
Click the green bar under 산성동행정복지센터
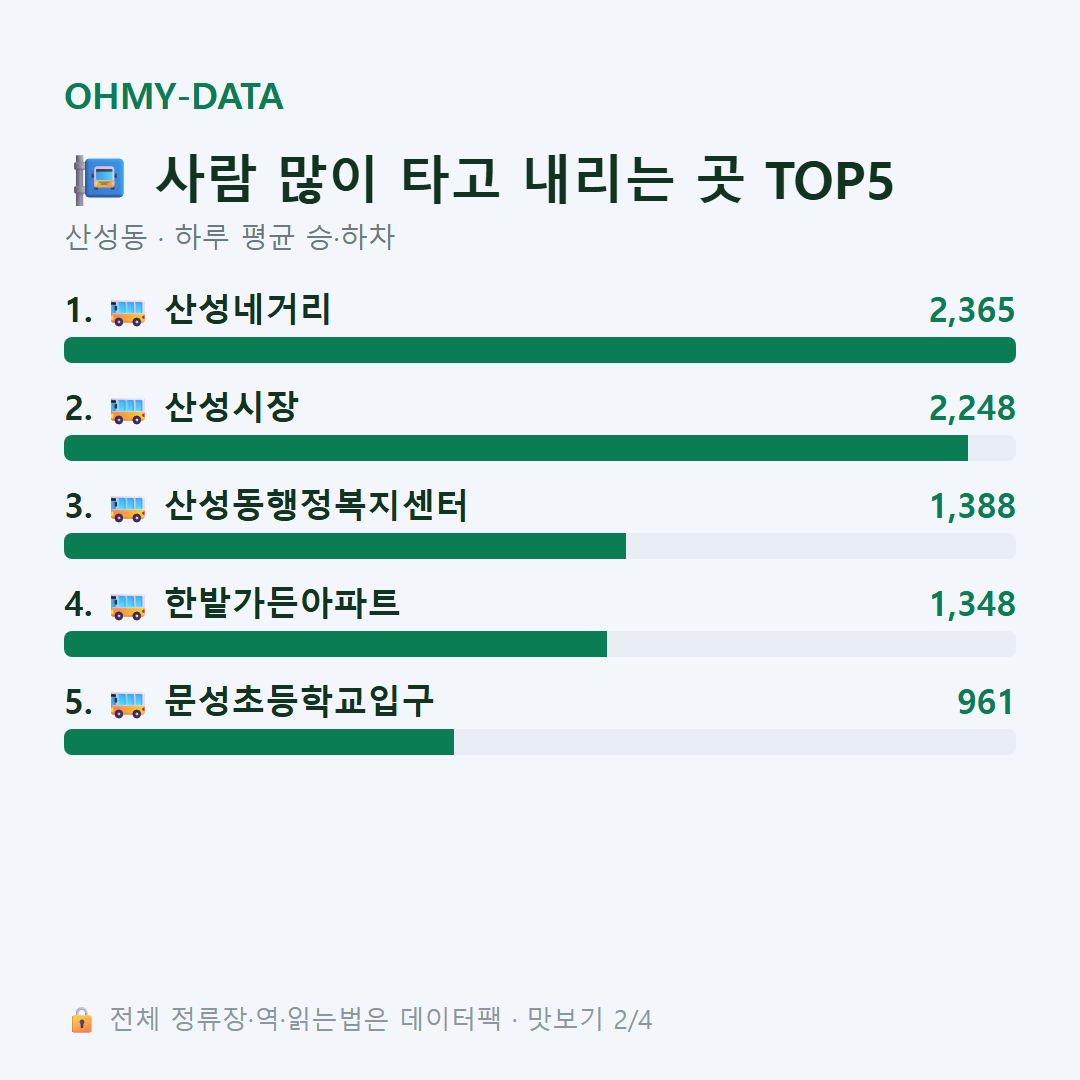(345, 546)
